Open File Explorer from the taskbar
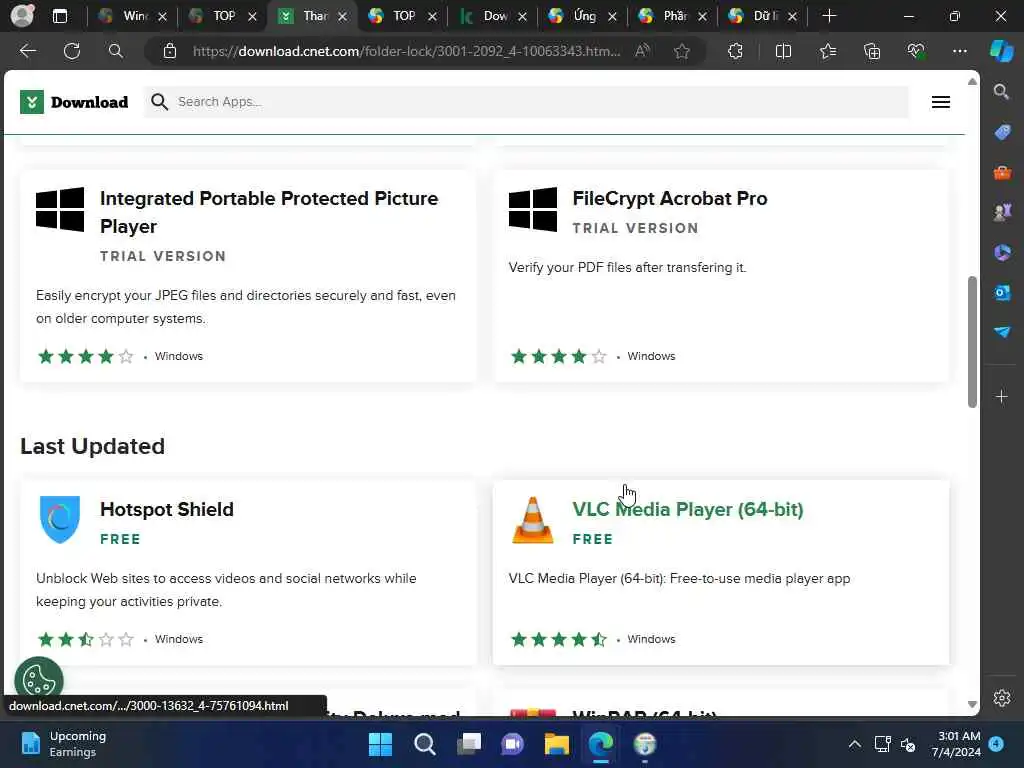Screen dimensions: 1024x768 (556, 744)
